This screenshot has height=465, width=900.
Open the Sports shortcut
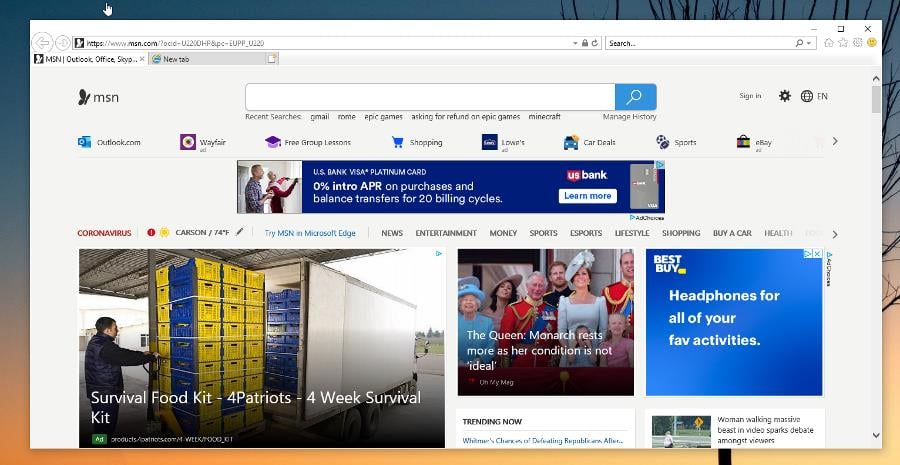[676, 142]
